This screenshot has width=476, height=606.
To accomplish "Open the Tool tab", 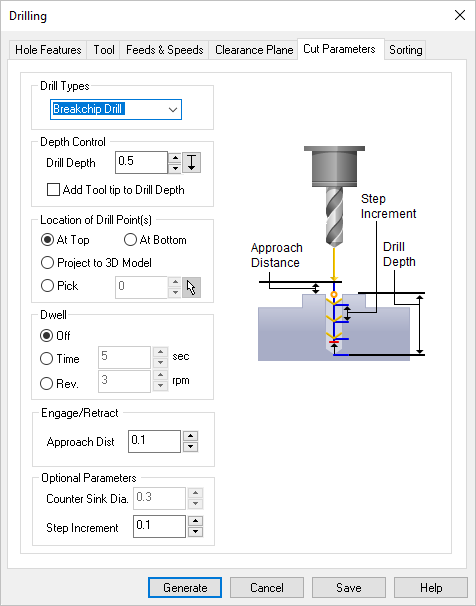I will pos(104,50).
